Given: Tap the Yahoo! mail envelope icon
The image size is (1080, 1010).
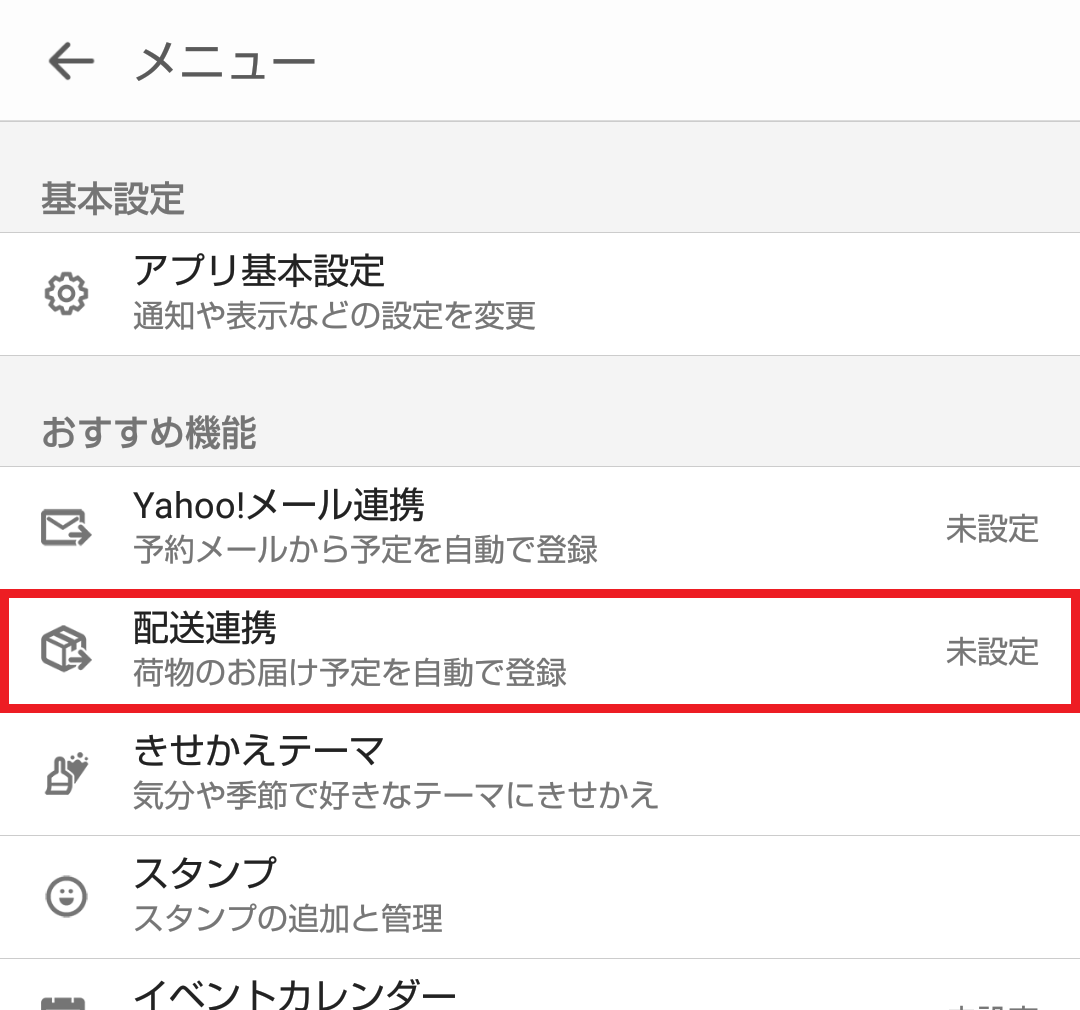Looking at the screenshot, I should 67,528.
